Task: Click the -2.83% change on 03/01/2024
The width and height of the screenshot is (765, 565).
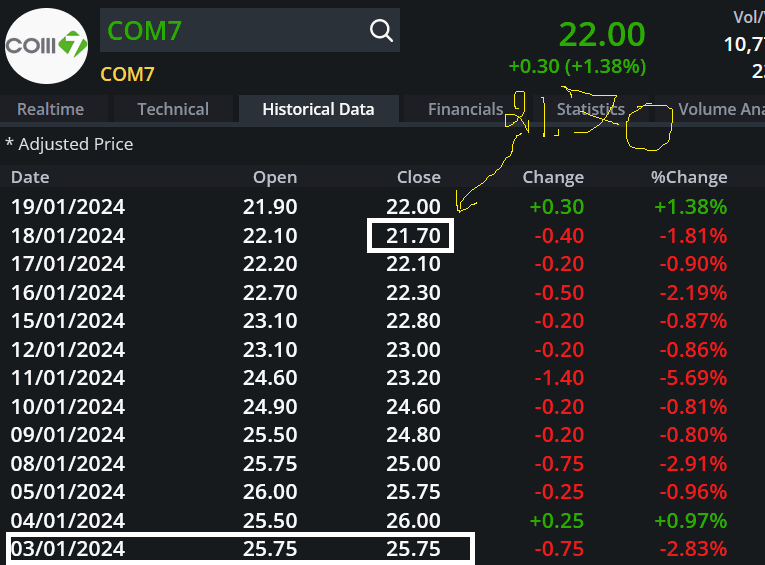Action: coord(693,549)
